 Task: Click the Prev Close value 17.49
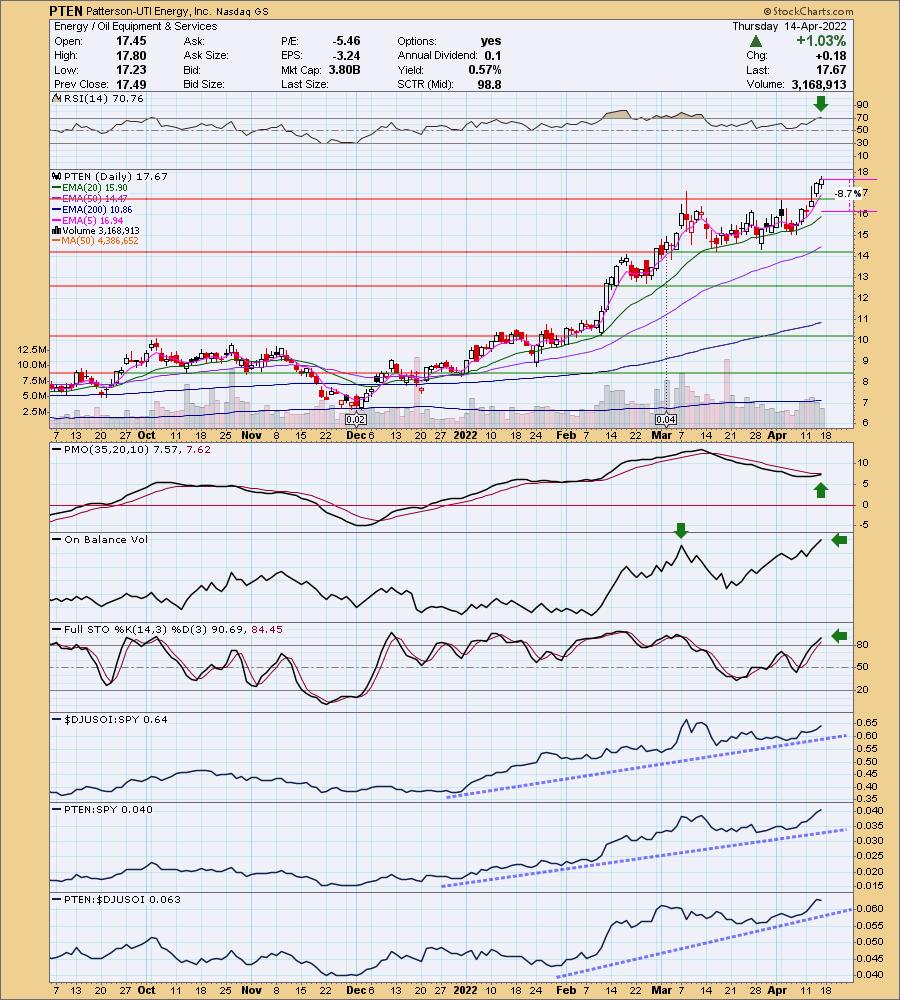click(x=131, y=84)
